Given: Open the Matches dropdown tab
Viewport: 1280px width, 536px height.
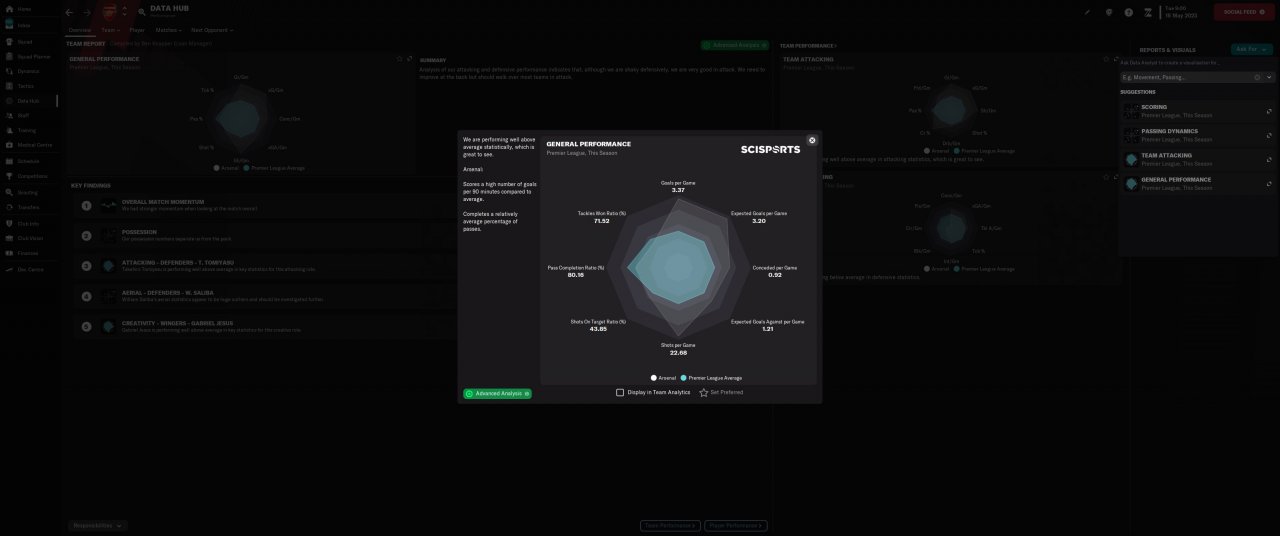Looking at the screenshot, I should pos(168,30).
